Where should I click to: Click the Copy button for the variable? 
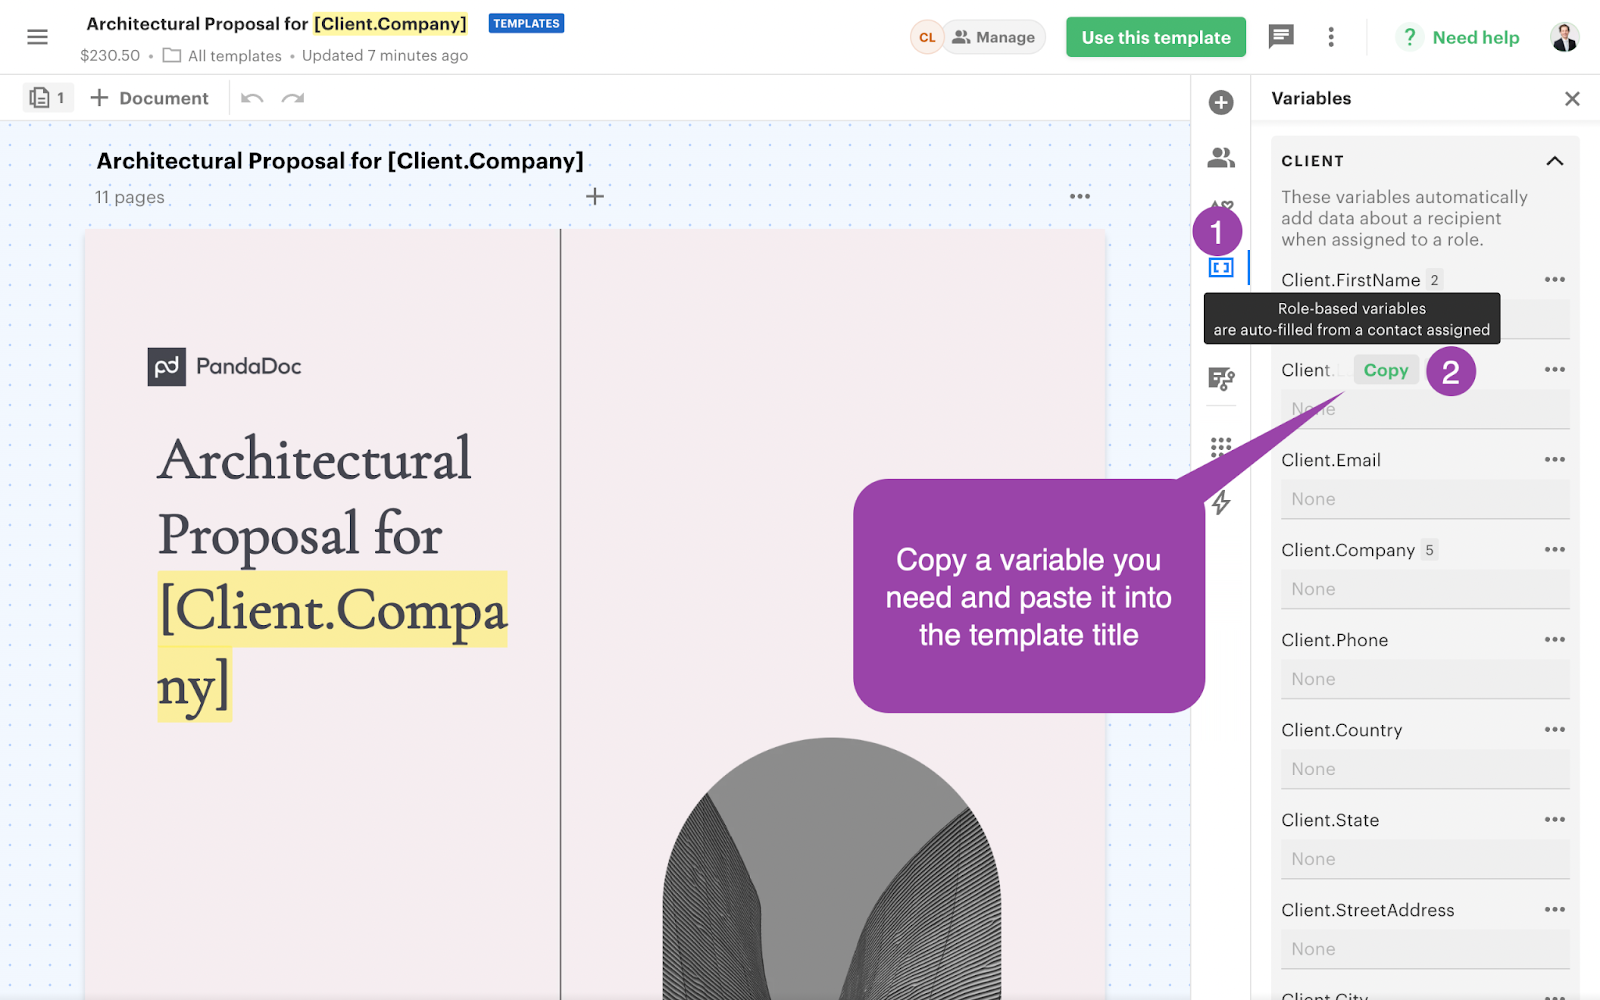tap(1385, 370)
